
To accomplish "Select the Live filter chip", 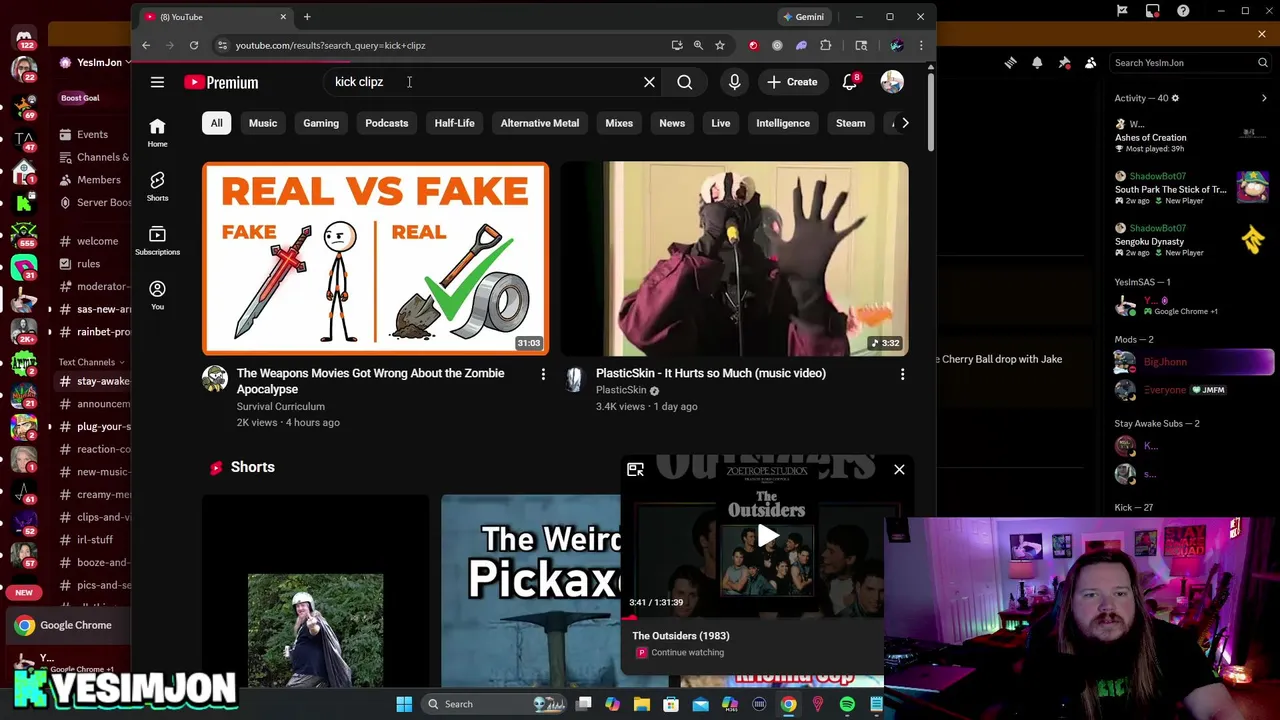I will [721, 123].
